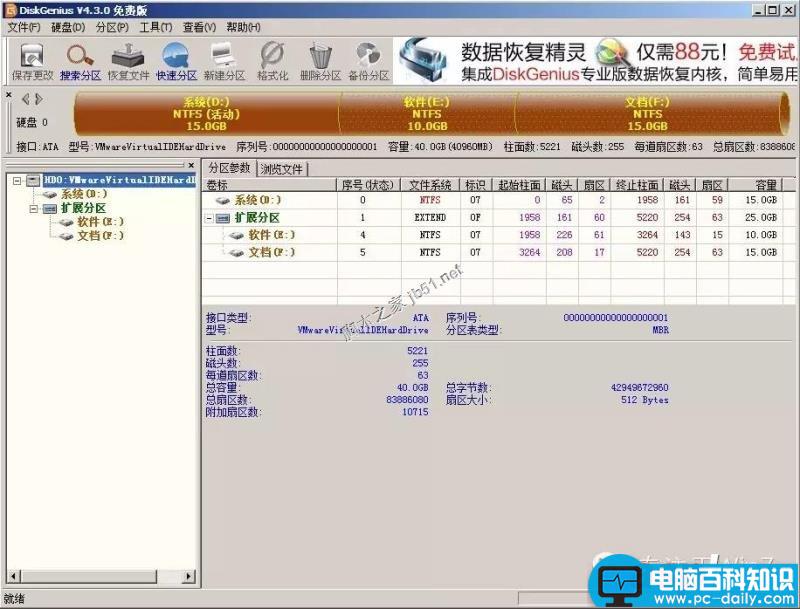Switch to the 分区参数 tab
Viewport: 800px width, 609px height.
(x=229, y=168)
